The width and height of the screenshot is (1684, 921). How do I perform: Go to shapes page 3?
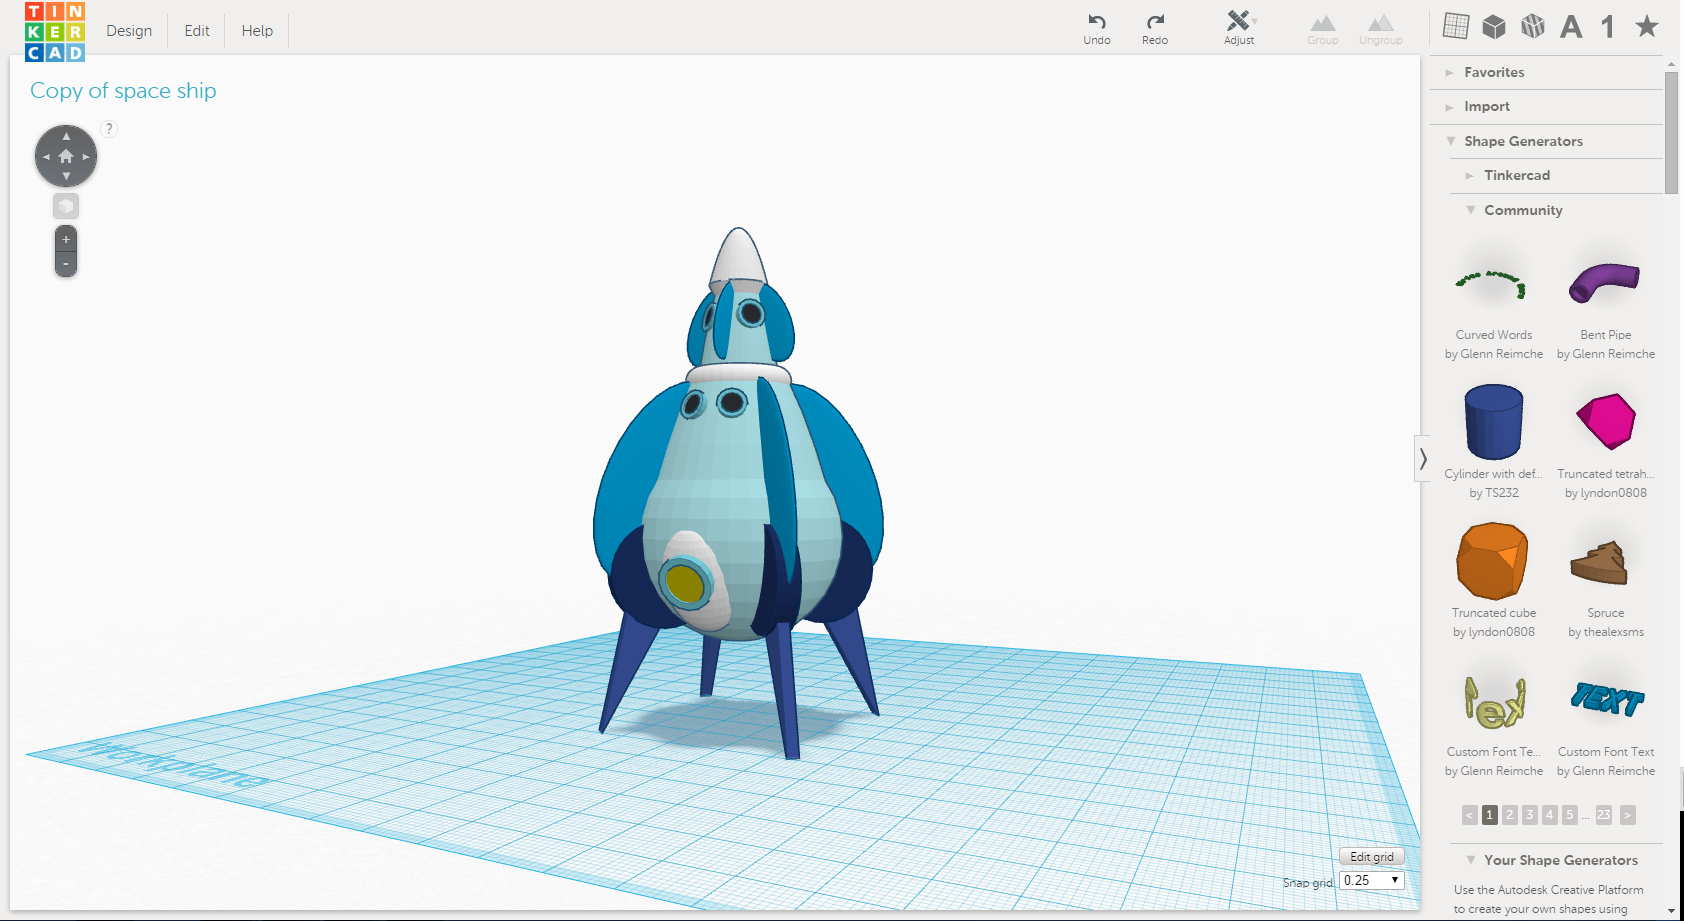coord(1530,816)
